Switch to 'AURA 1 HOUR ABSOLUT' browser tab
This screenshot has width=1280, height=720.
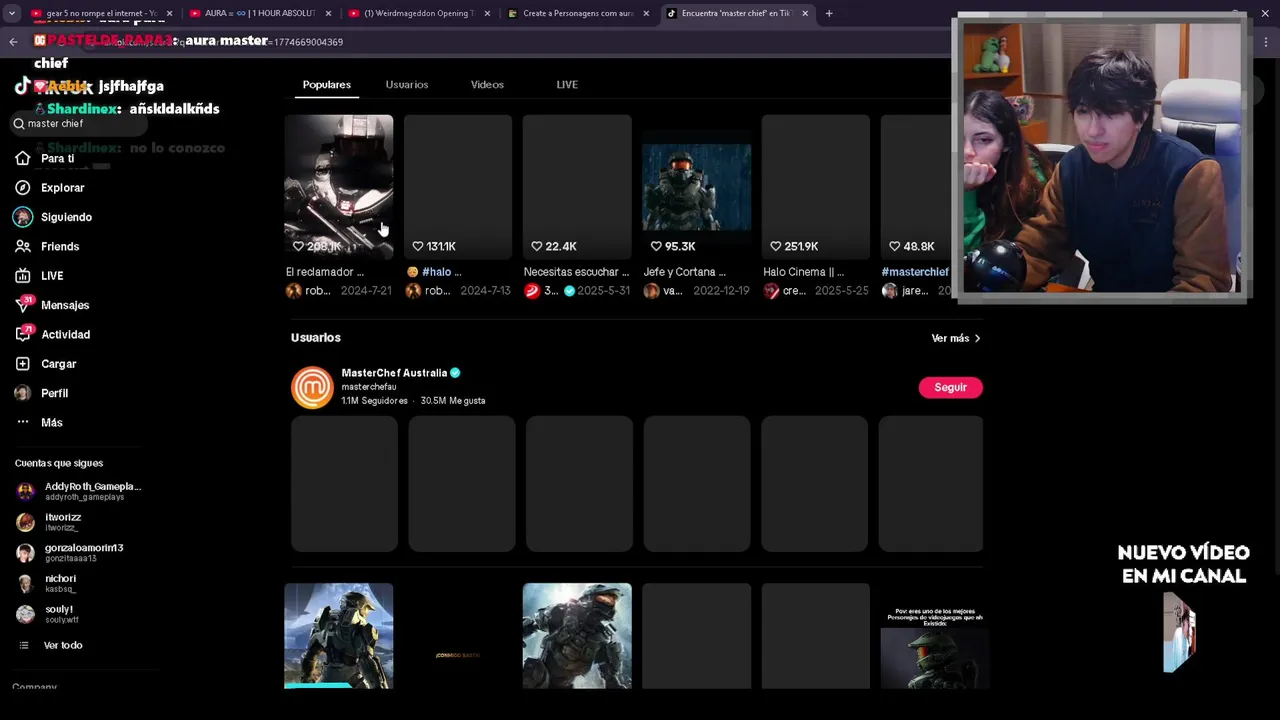coord(259,14)
